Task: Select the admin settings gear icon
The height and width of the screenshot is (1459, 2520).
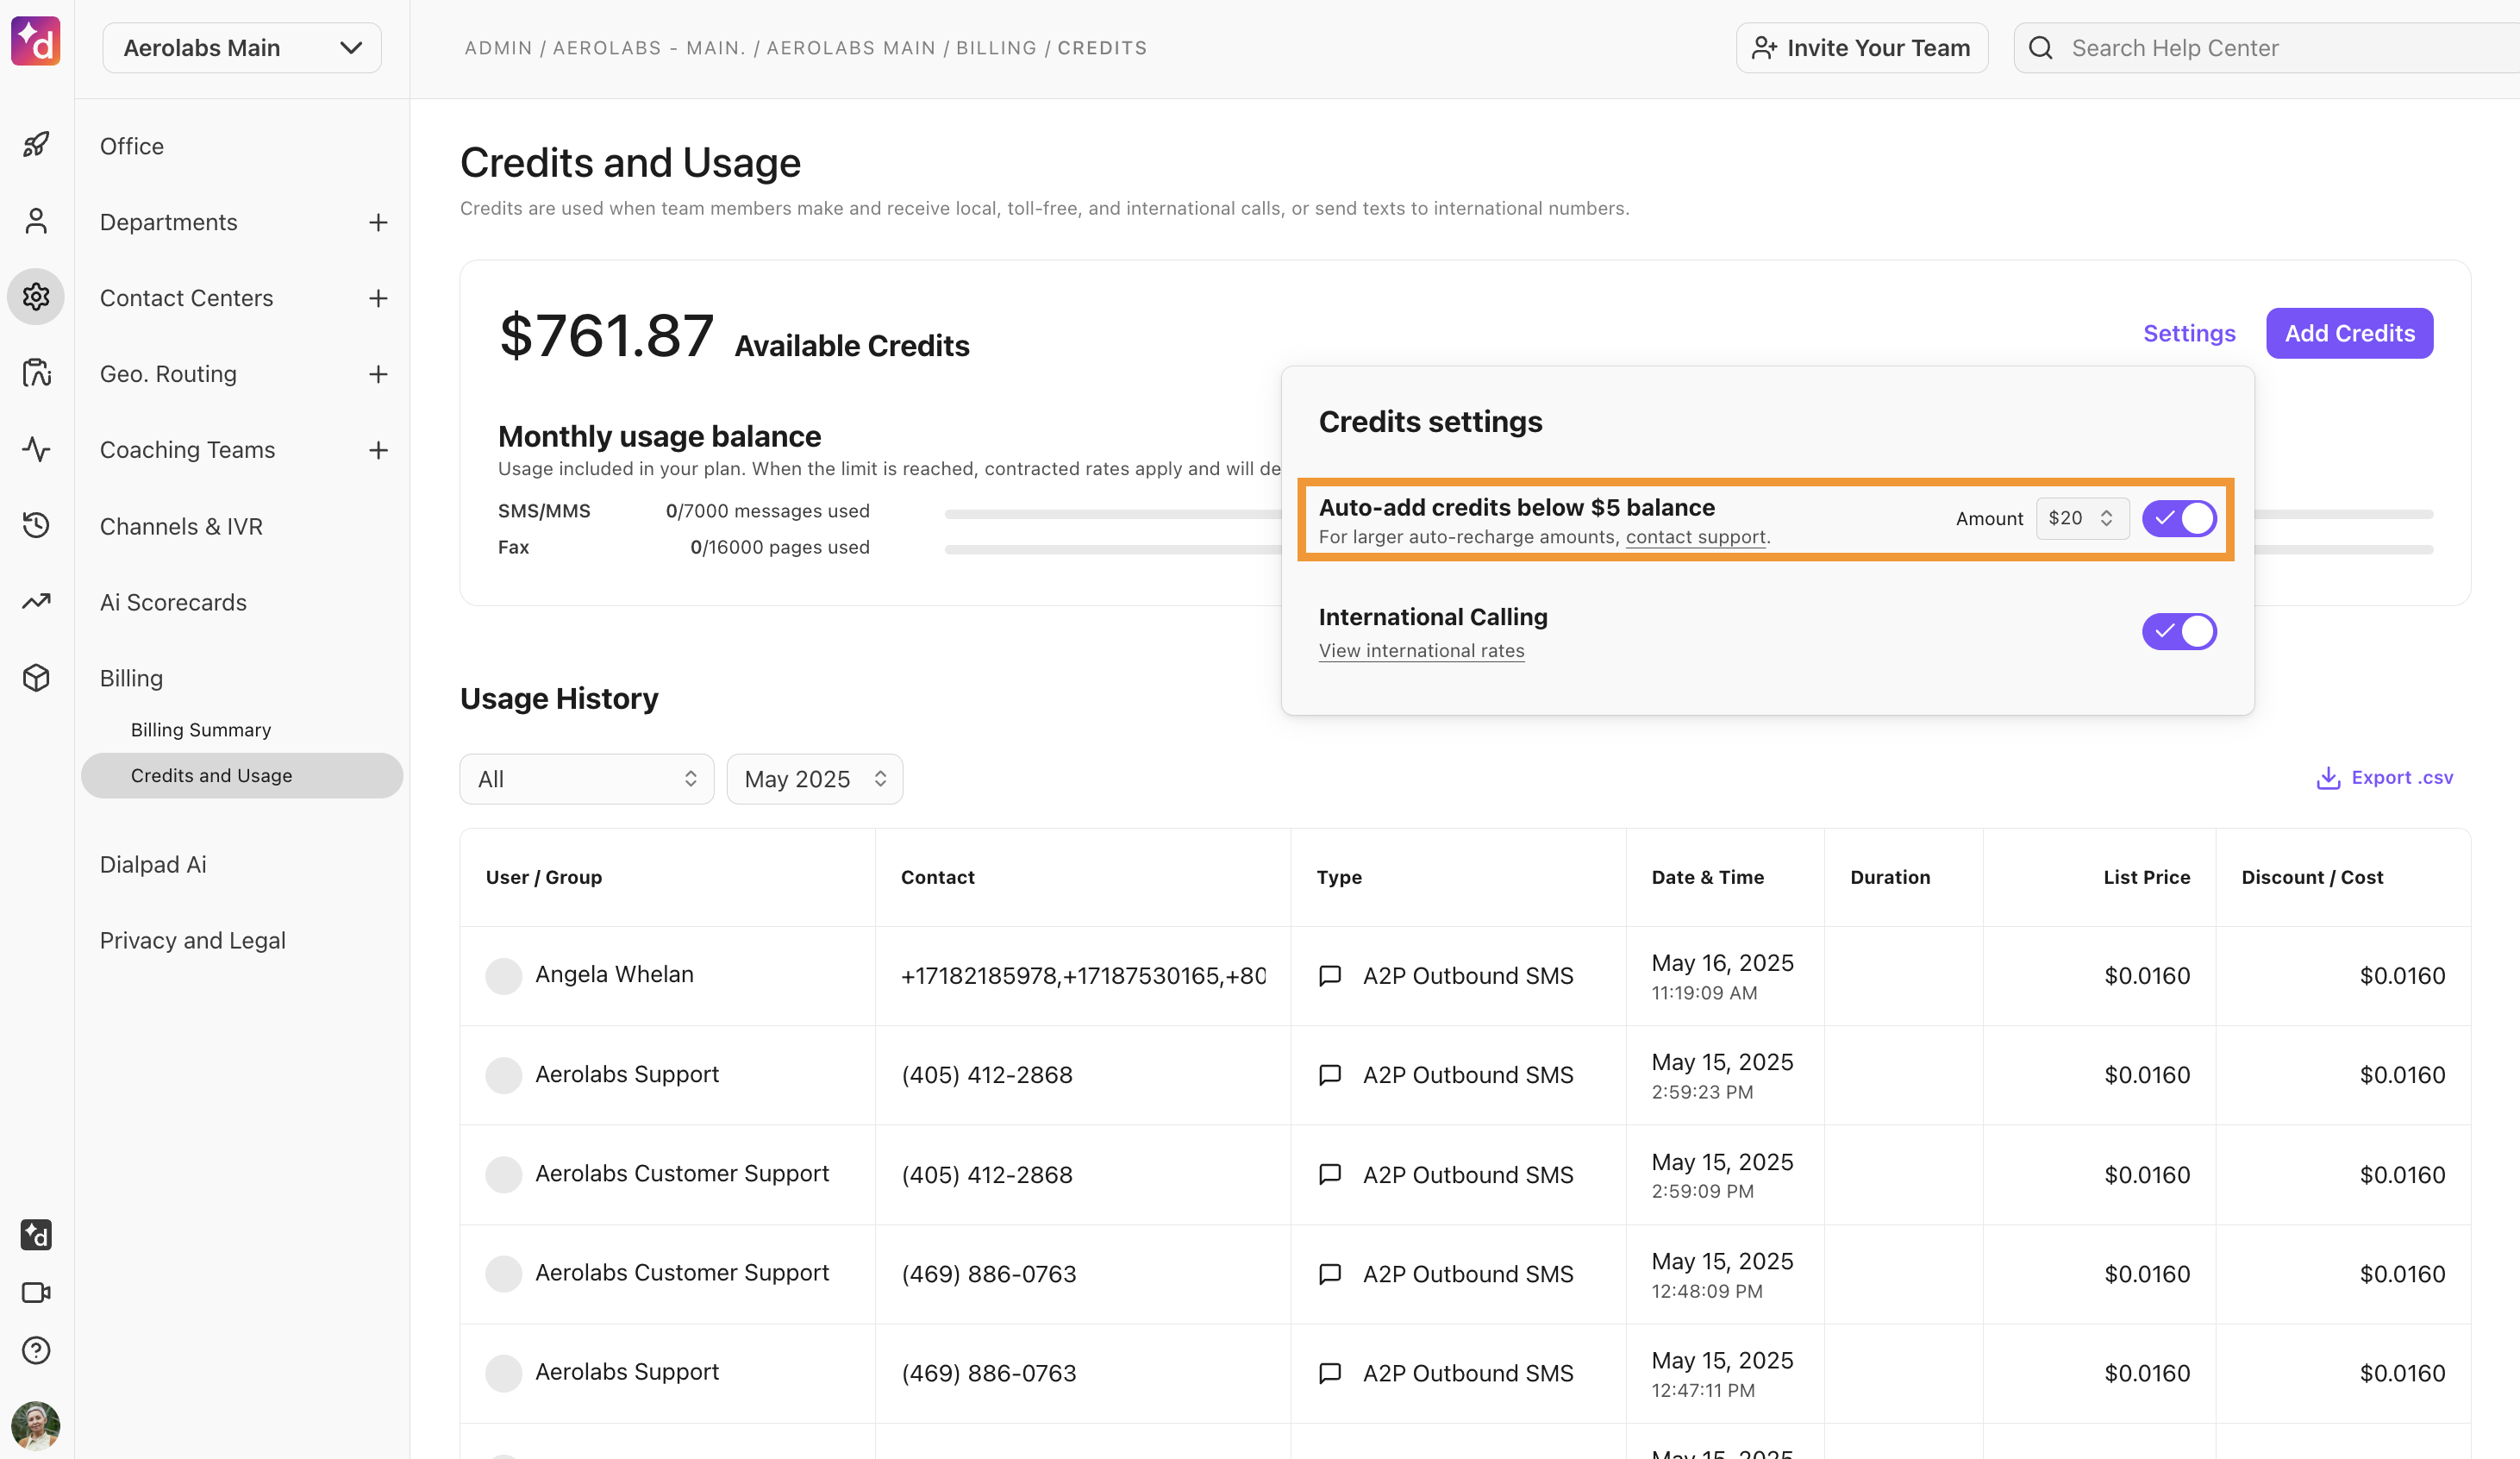Action: pos(36,297)
